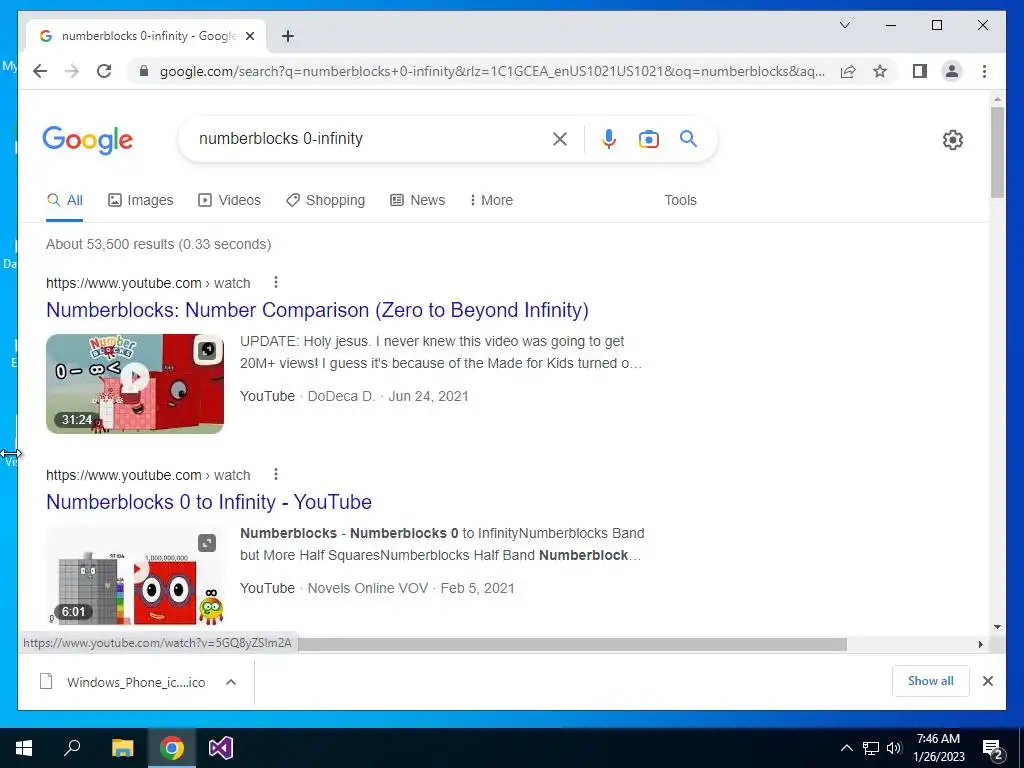
Task: View site information padlock icon
Action: click(144, 71)
